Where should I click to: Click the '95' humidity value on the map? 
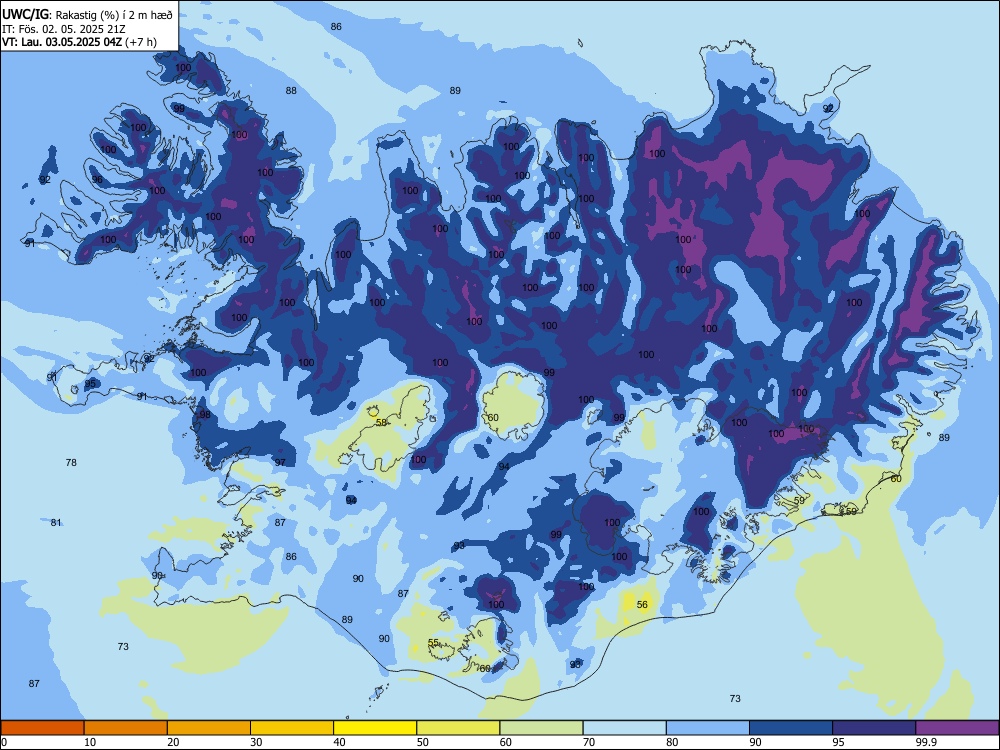[91, 383]
